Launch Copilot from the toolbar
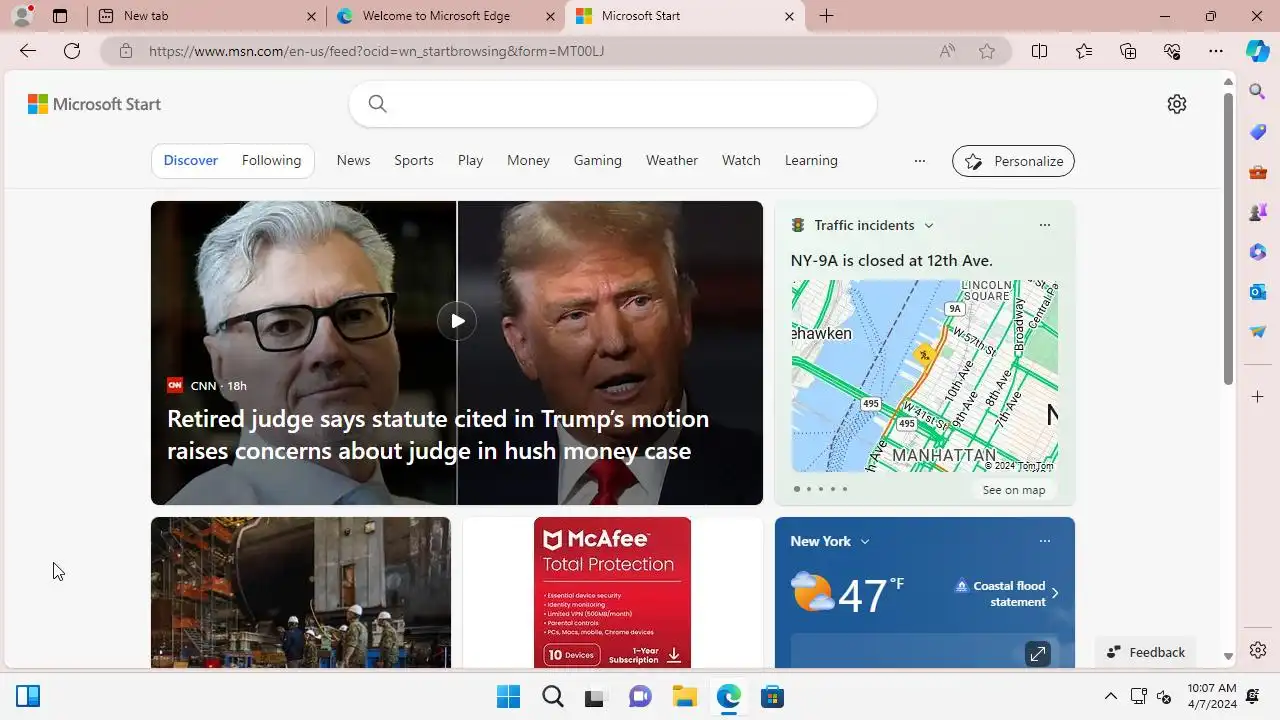 click(x=1258, y=51)
